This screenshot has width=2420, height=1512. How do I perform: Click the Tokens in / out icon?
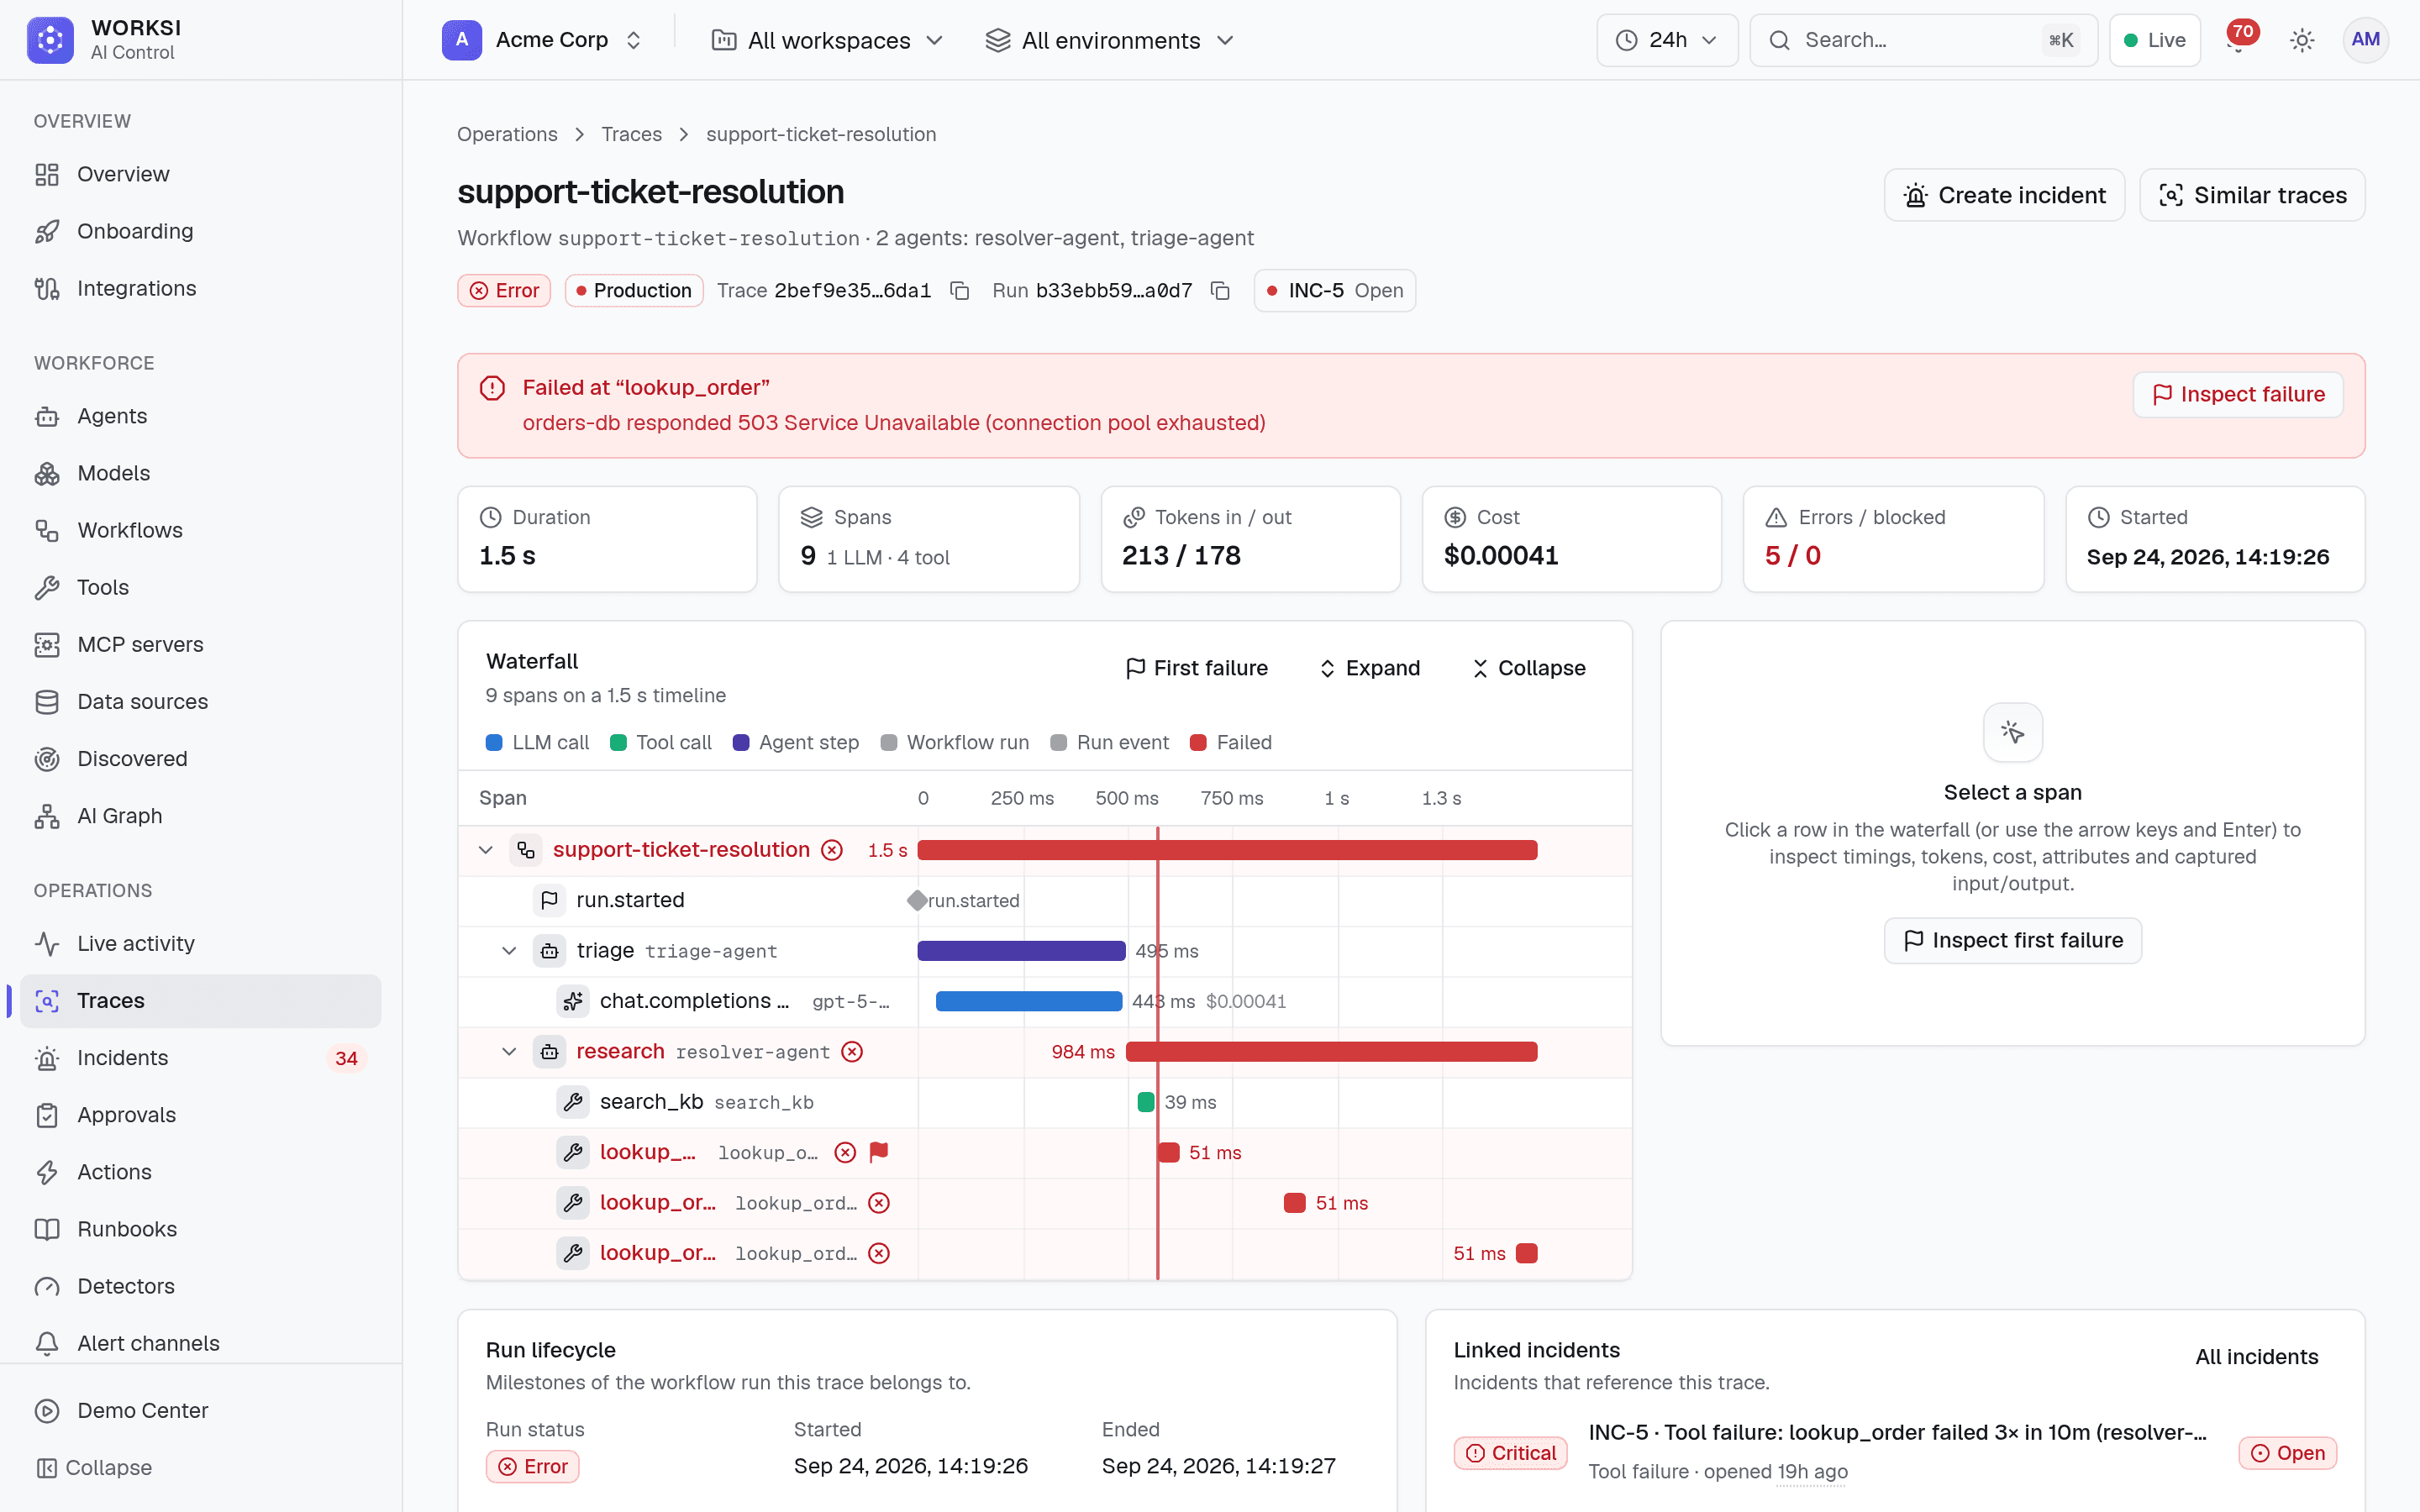[1133, 517]
